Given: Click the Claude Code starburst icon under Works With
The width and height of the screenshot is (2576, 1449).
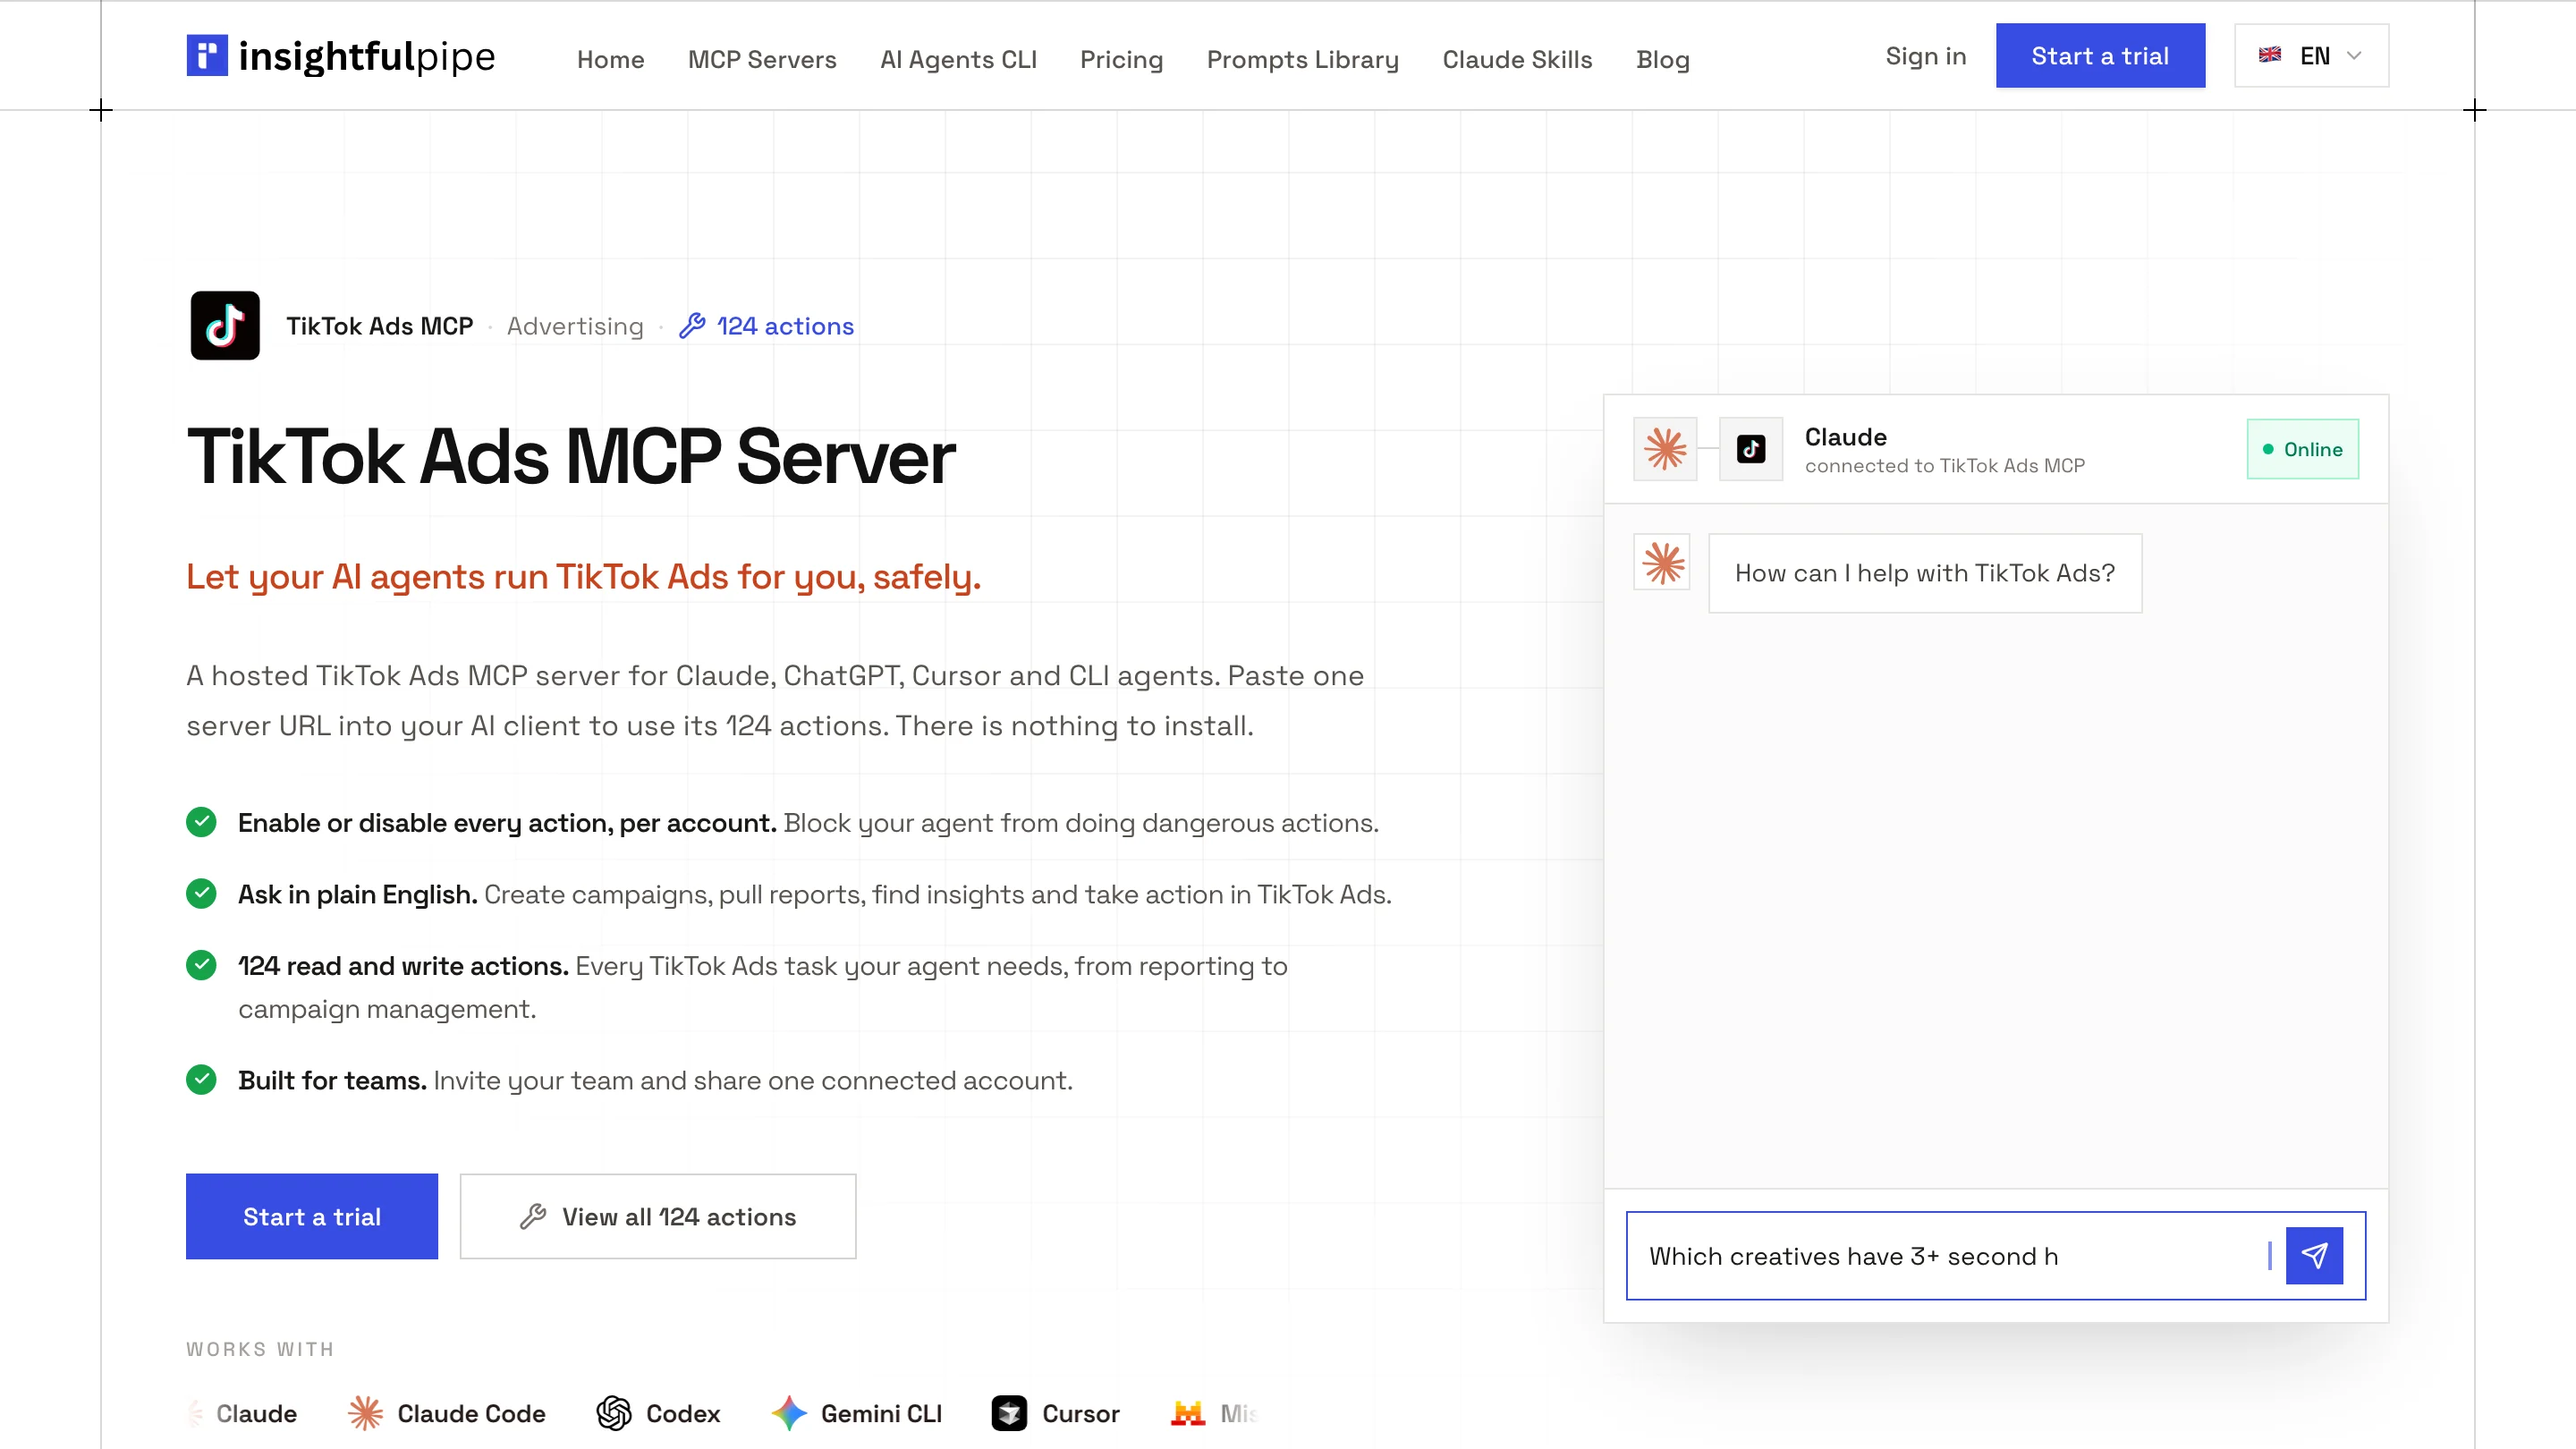Looking at the screenshot, I should (x=365, y=1413).
